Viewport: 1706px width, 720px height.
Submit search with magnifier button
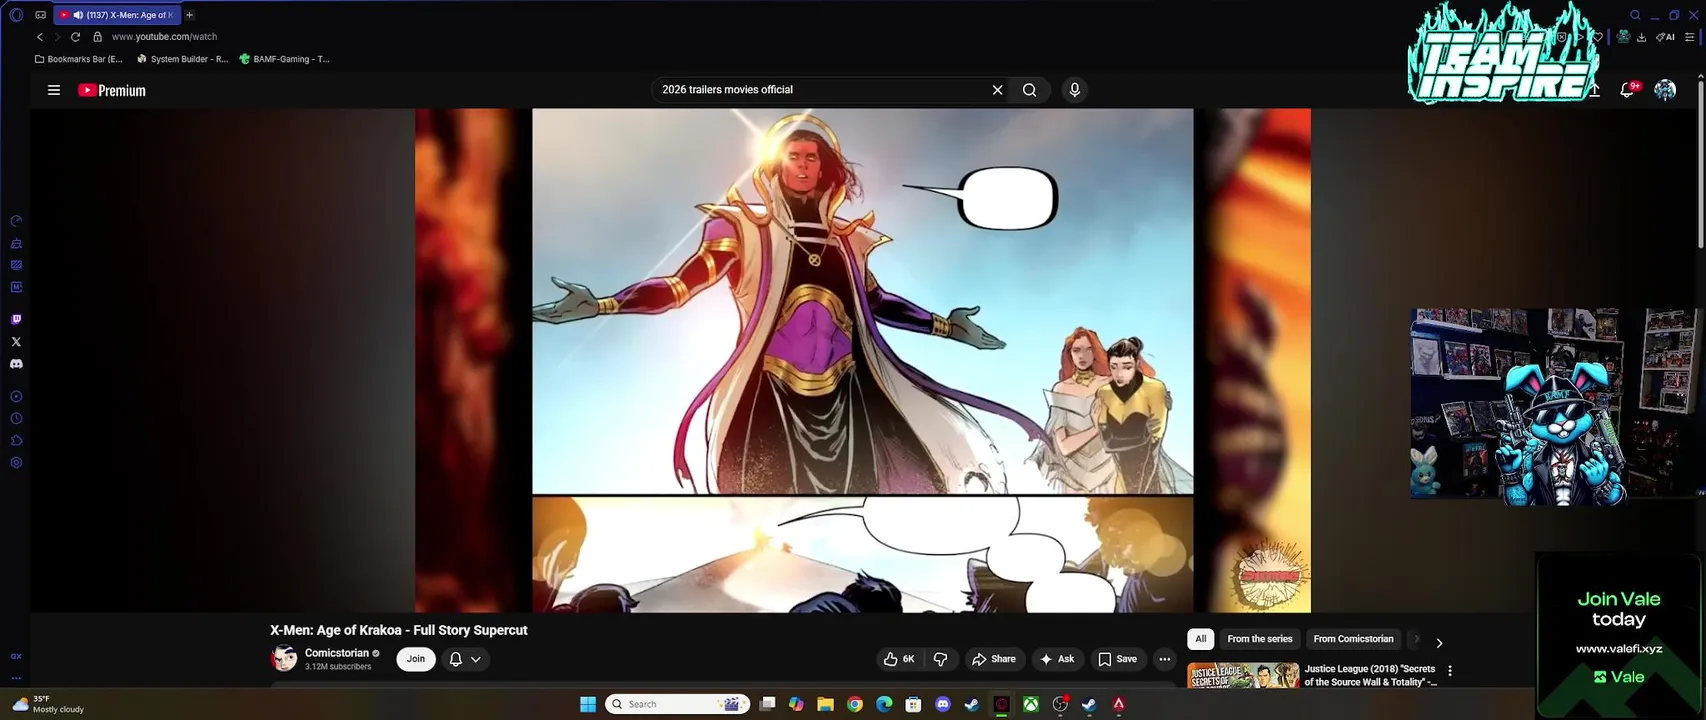1029,90
